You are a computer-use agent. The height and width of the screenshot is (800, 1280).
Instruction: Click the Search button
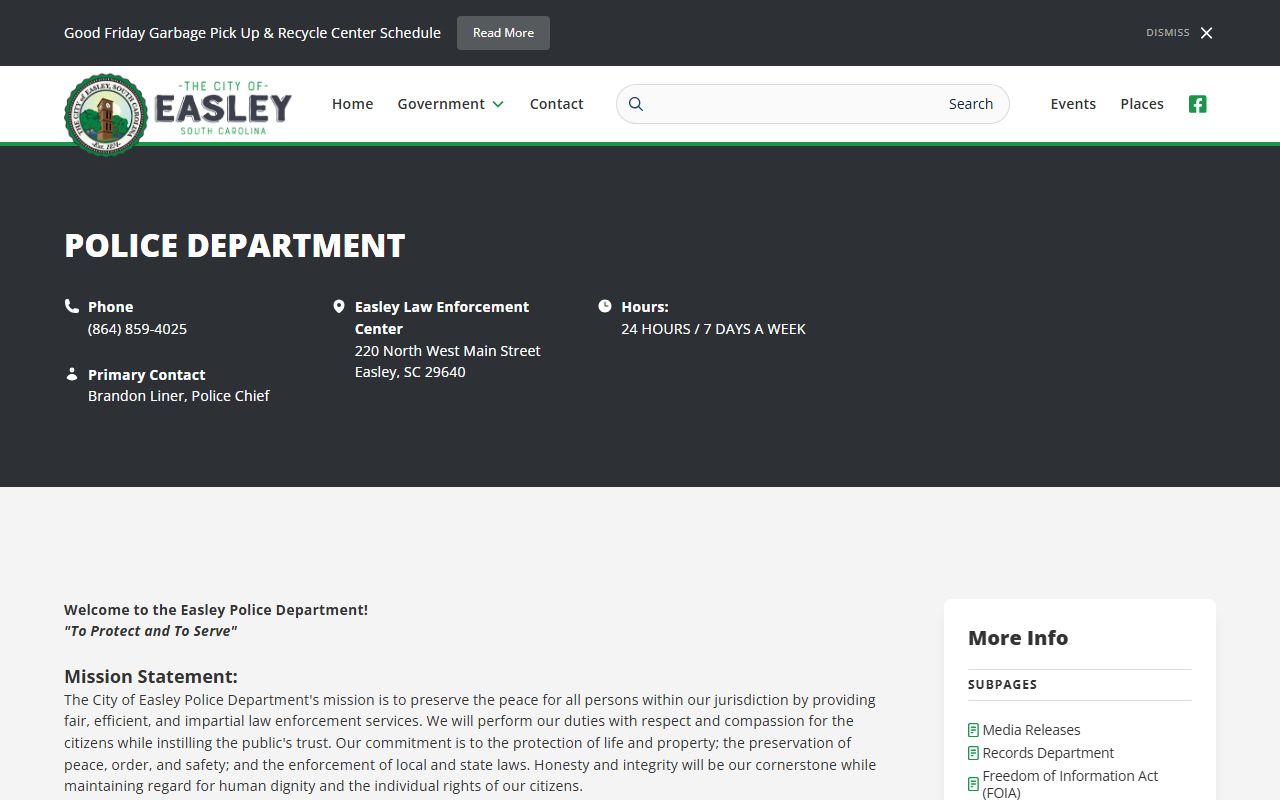click(x=970, y=104)
